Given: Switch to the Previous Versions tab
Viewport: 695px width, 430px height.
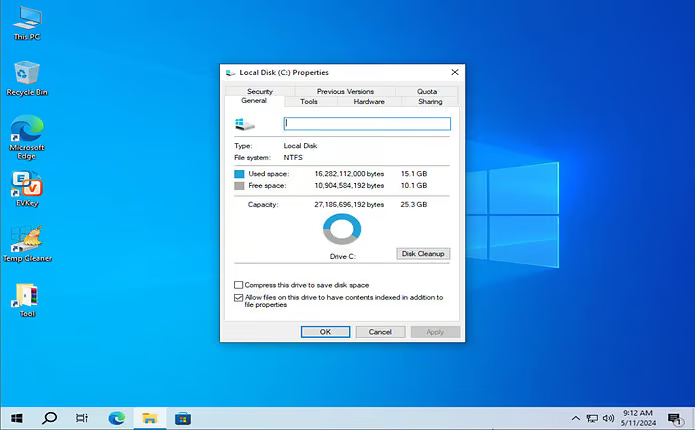Looking at the screenshot, I should [345, 91].
